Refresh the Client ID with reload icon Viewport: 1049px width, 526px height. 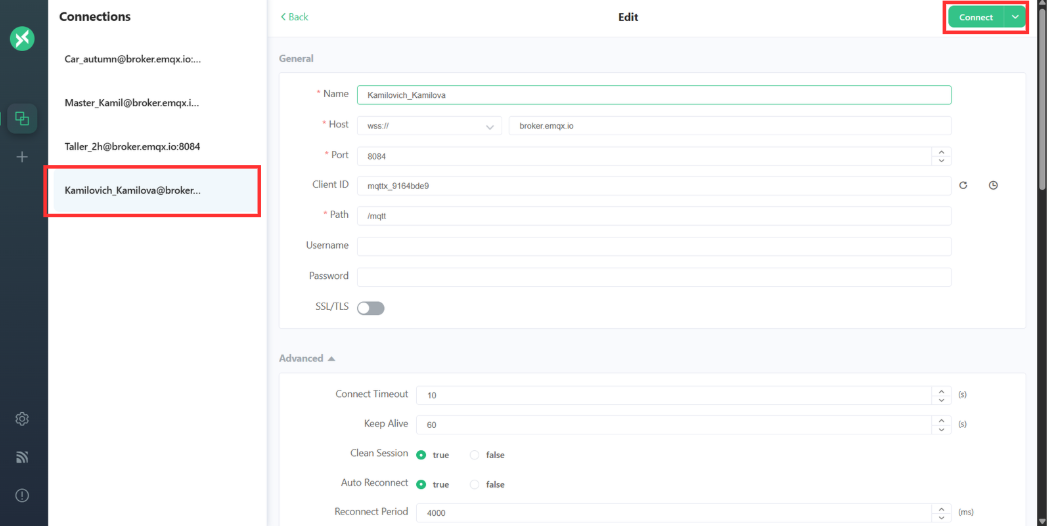(x=963, y=185)
